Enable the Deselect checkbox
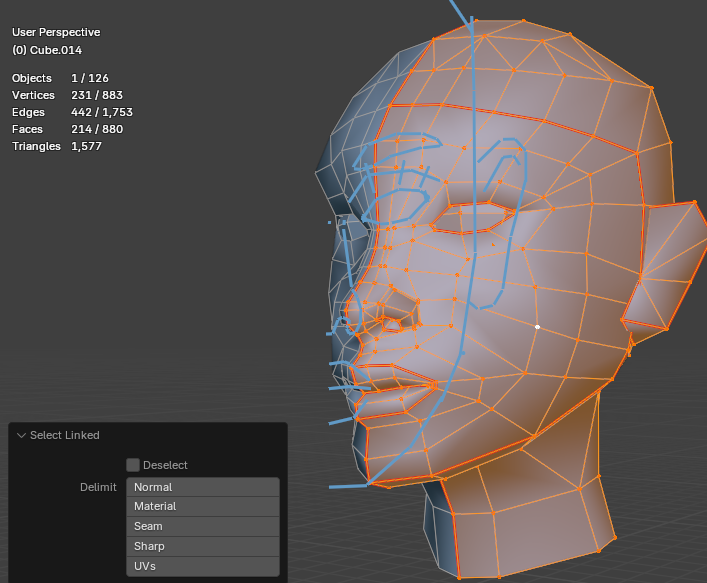Viewport: 707px width, 583px height. click(133, 465)
